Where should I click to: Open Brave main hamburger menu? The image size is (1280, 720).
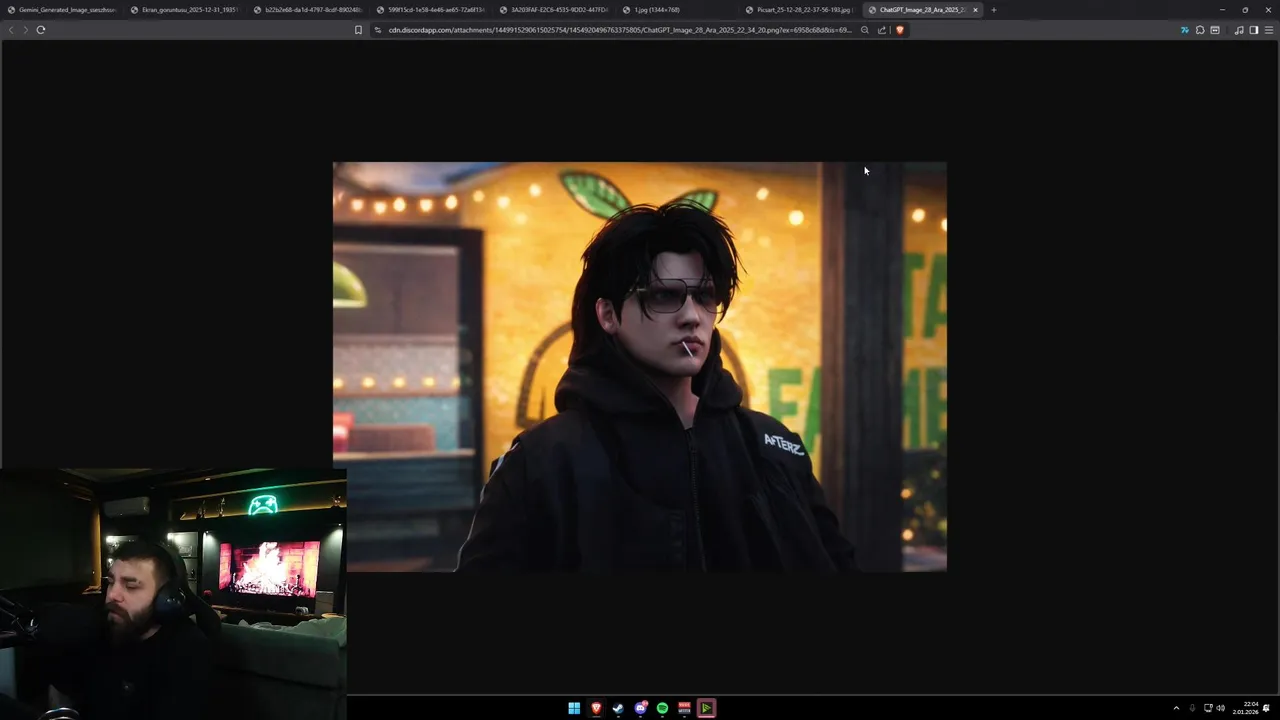[x=1269, y=30]
